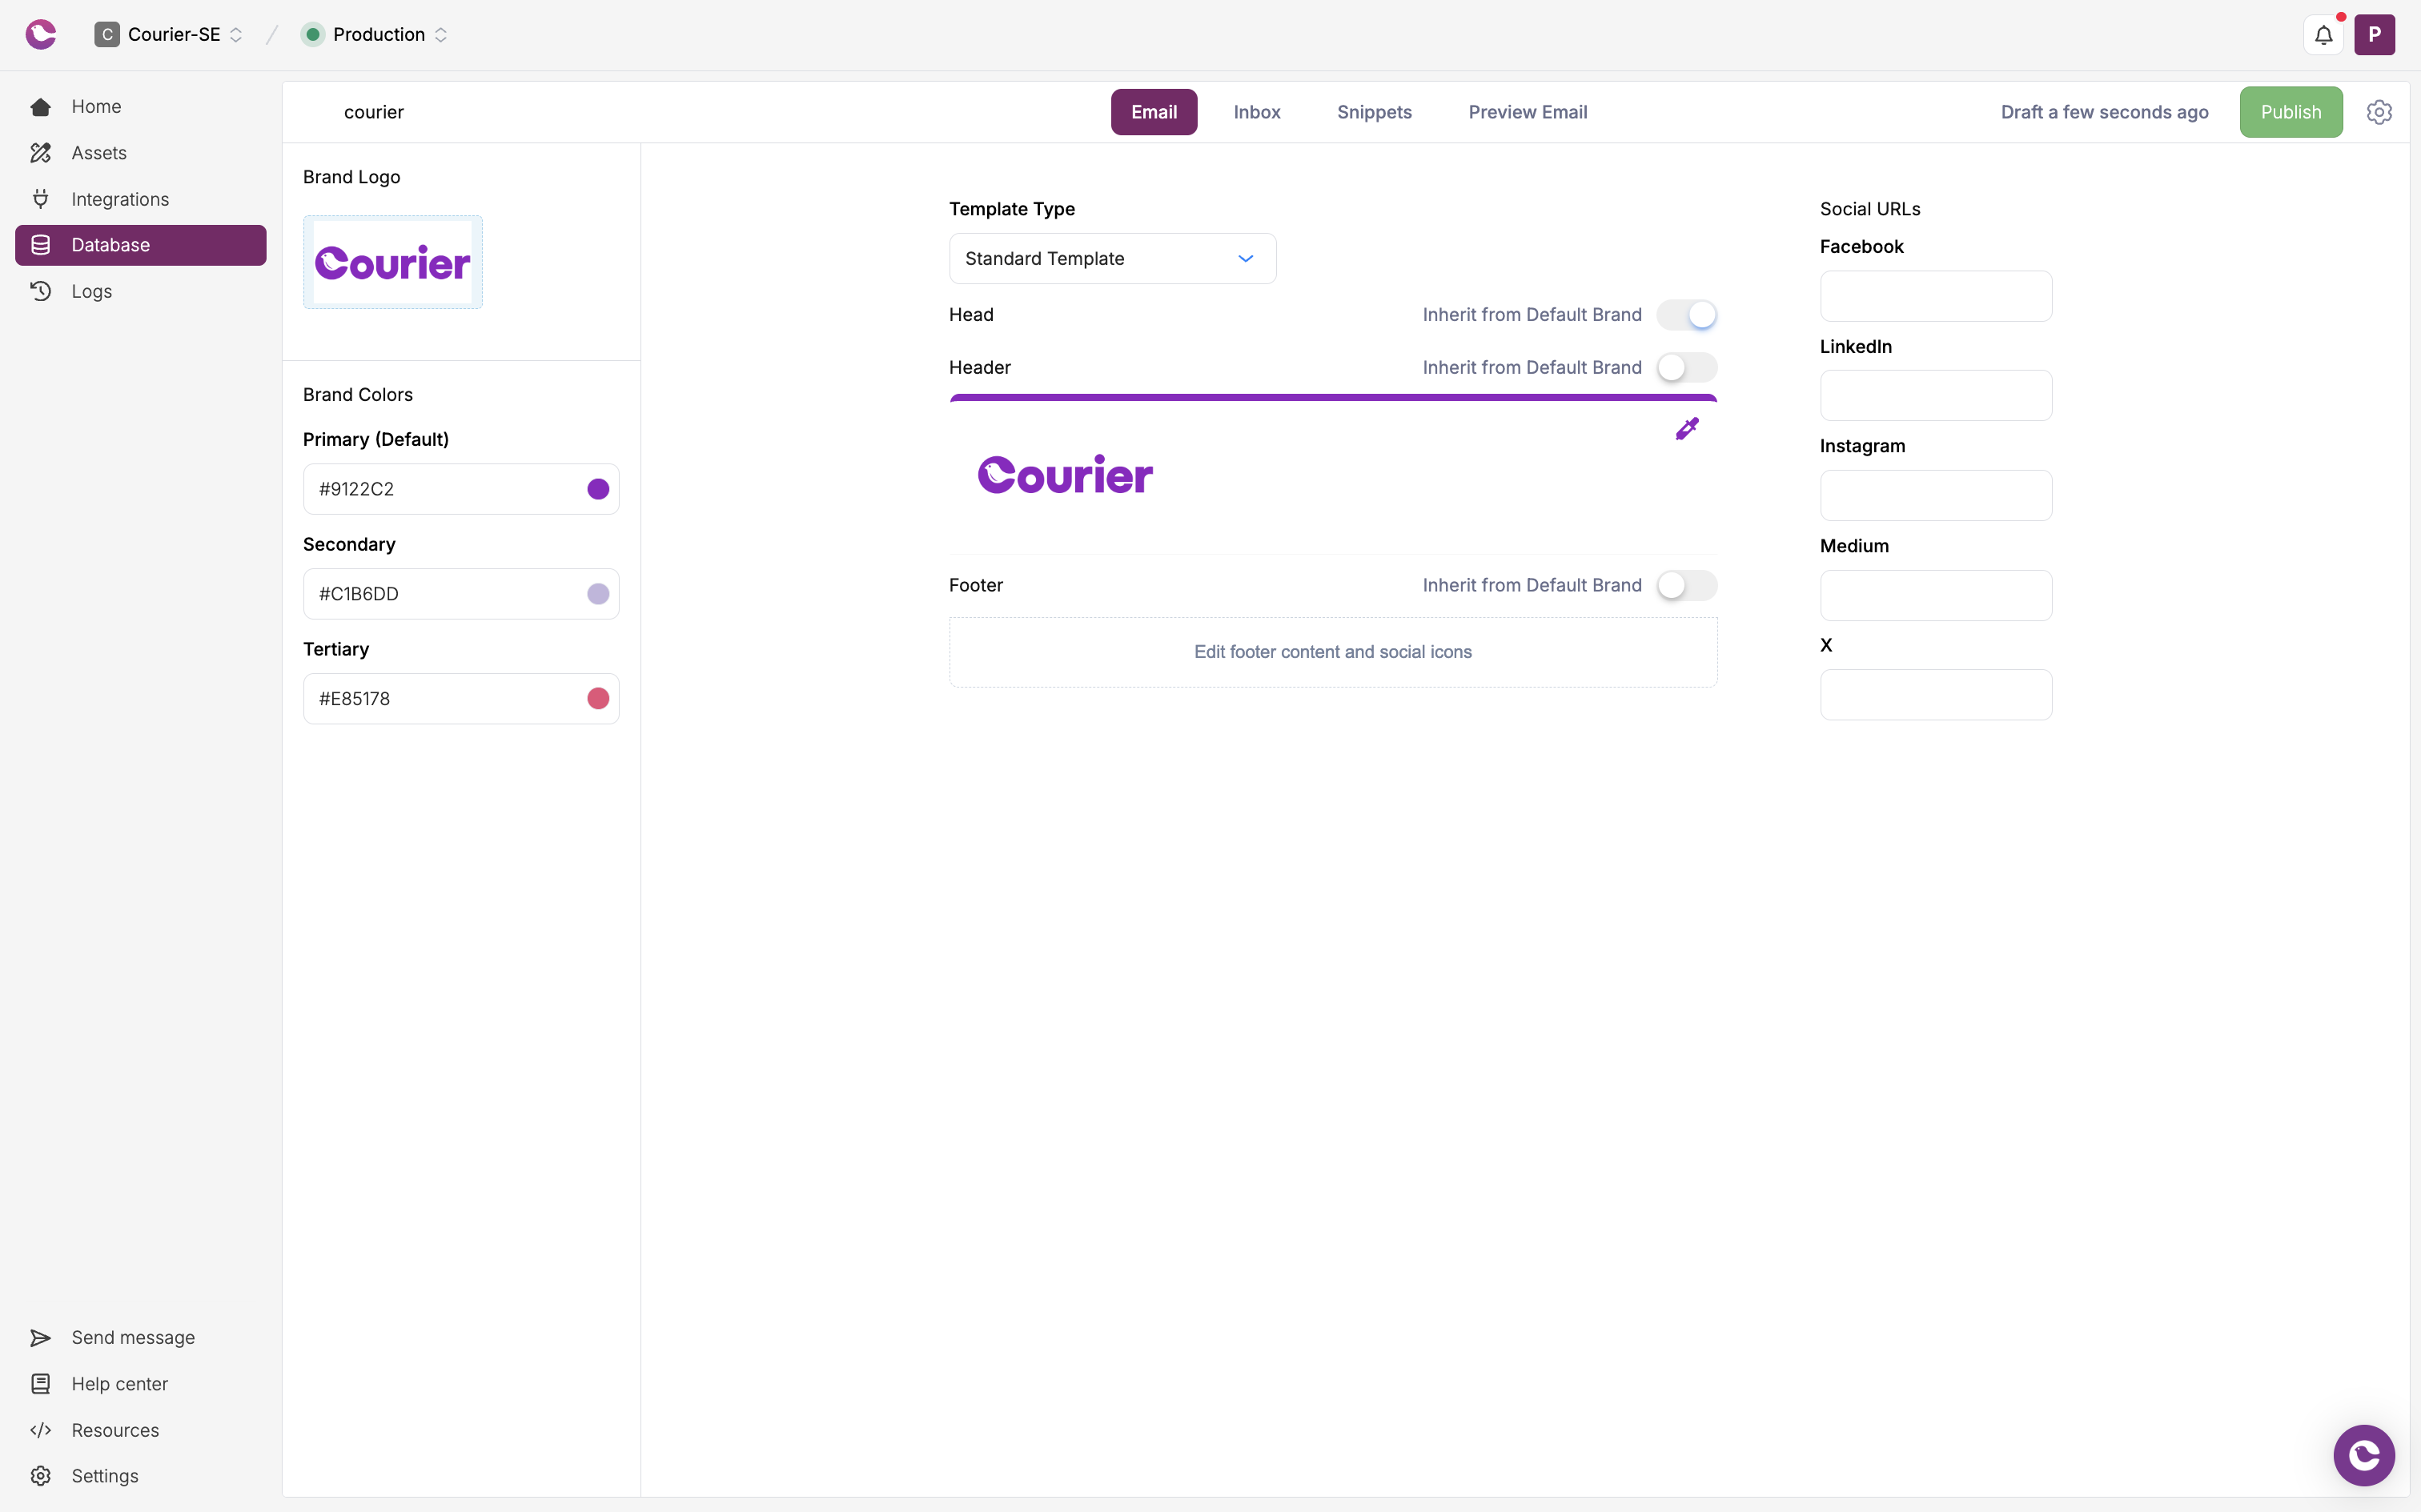Click Edit footer content and social icons
2421x1512 pixels.
tap(1332, 652)
